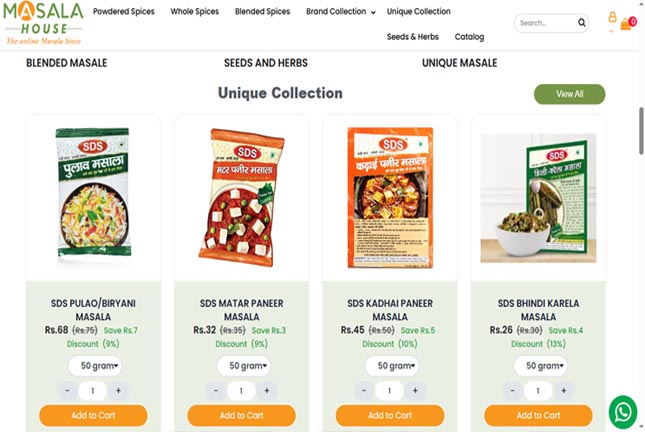The image size is (645, 432).
Task: Add SDS Matar Paneer Masala to cart
Action: [x=241, y=415]
